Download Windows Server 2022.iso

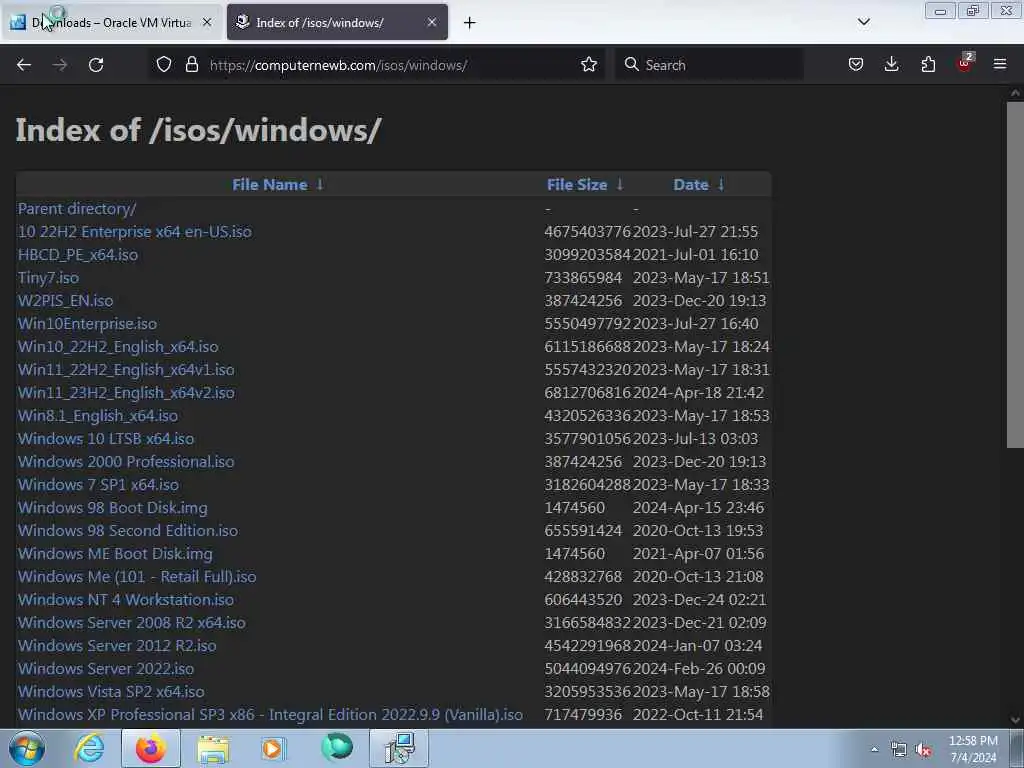(106, 669)
